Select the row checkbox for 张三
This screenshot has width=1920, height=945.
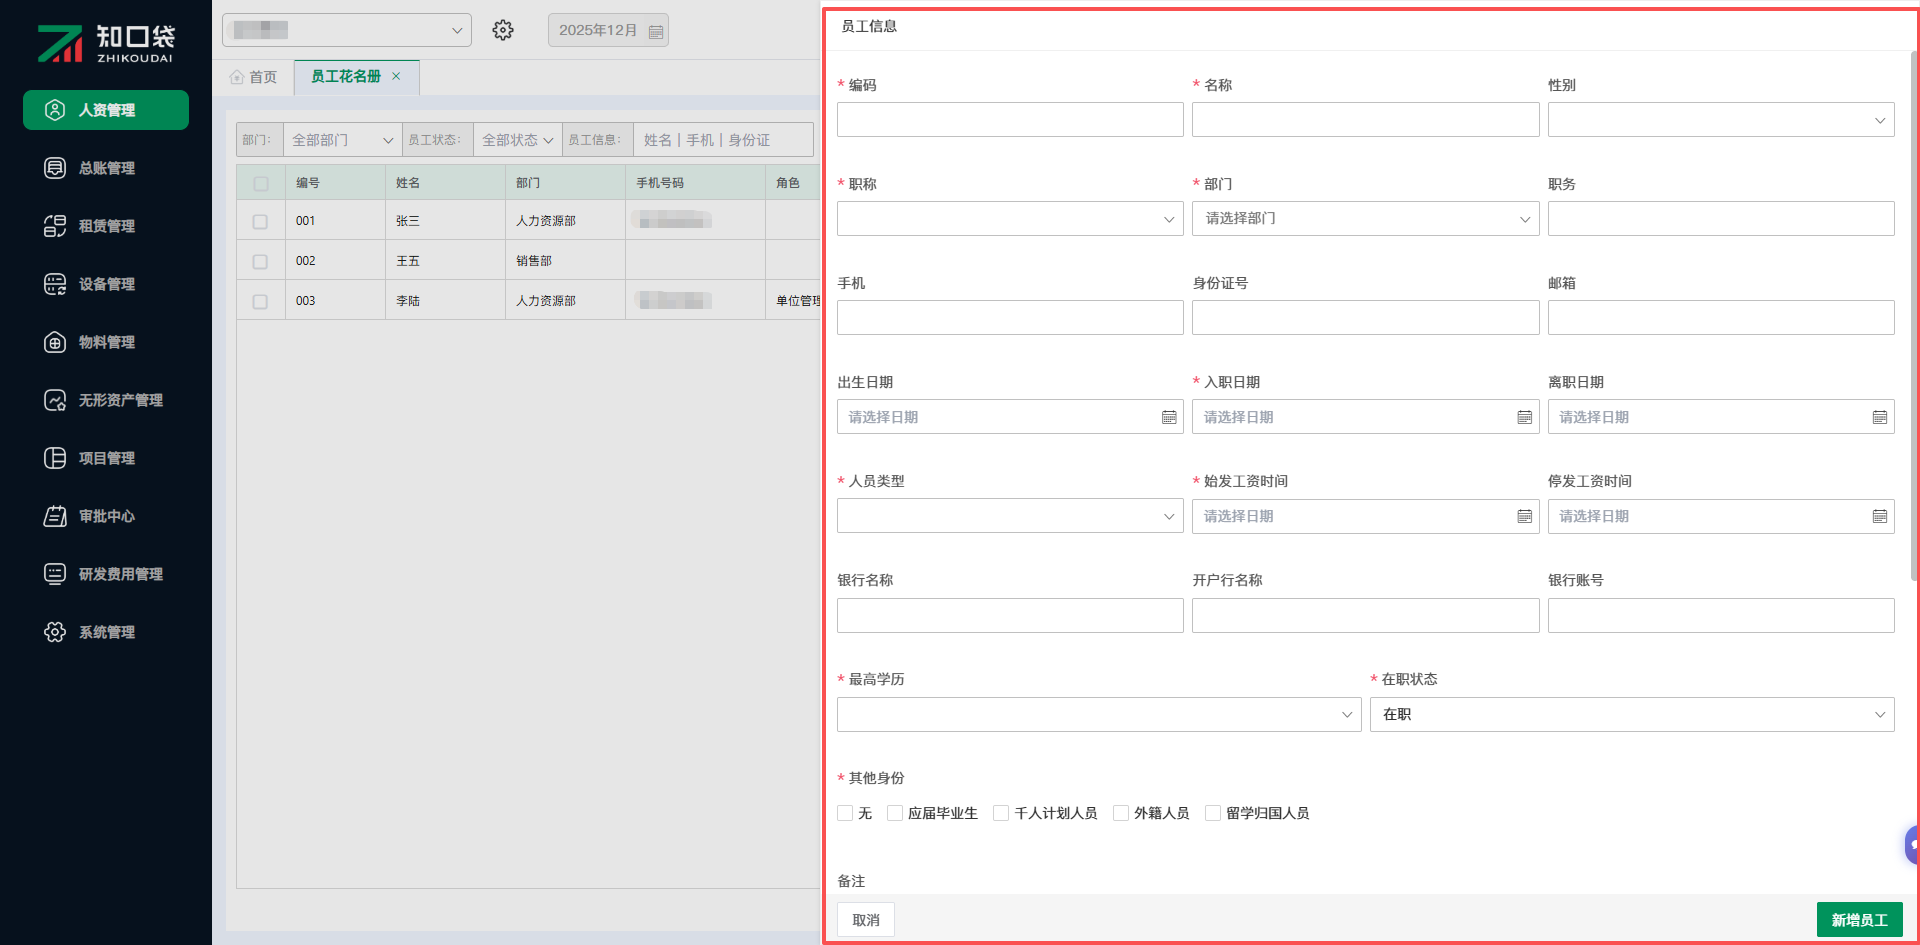[260, 221]
